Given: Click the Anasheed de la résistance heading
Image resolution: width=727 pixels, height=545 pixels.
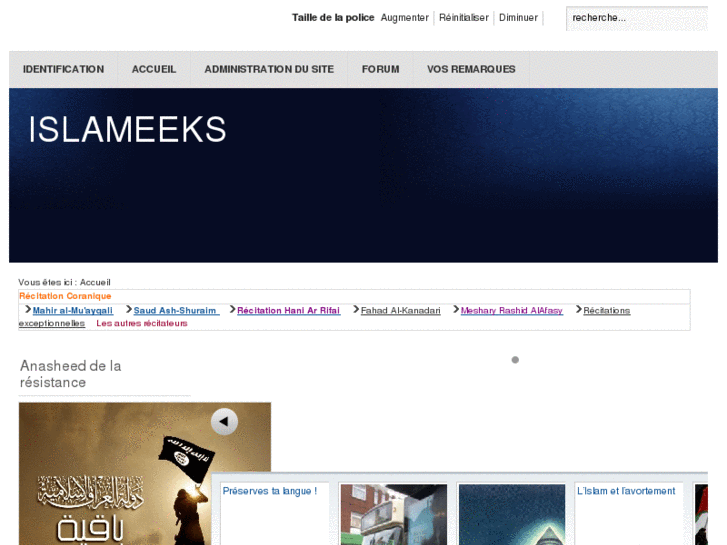Looking at the screenshot, I should [x=70, y=374].
